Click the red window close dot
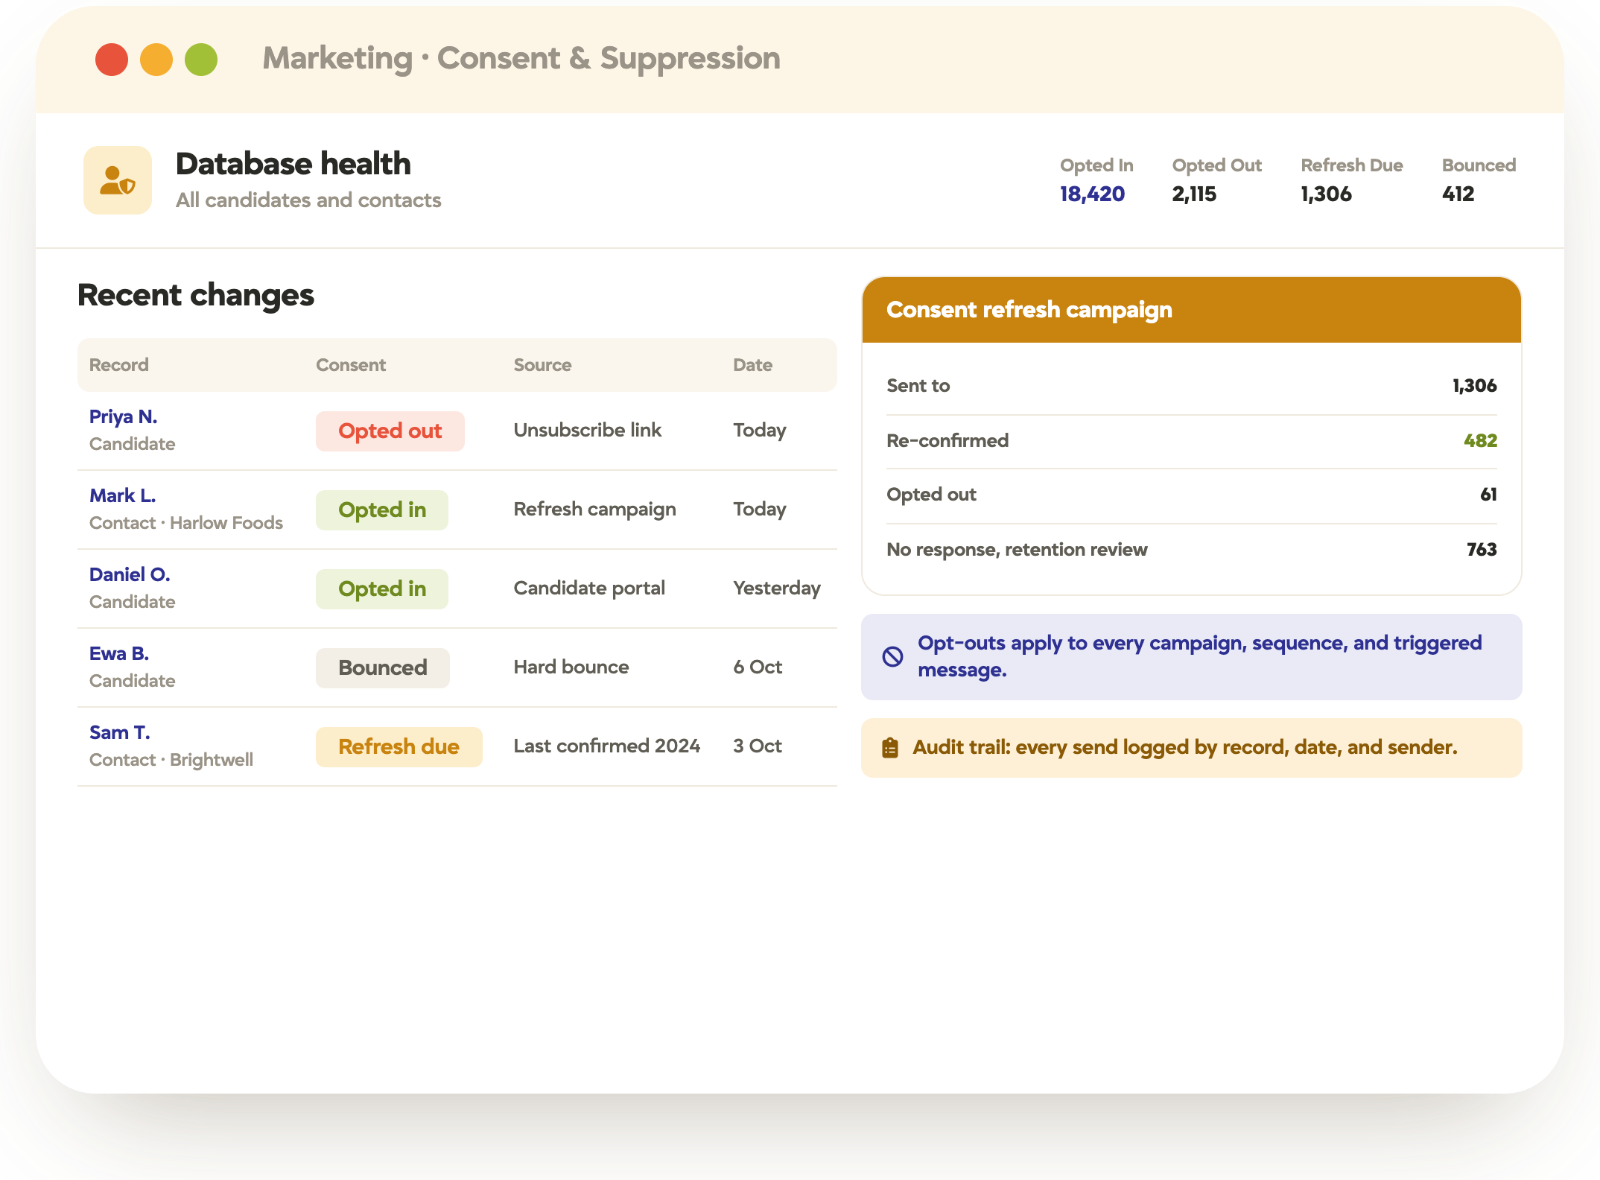 click(x=111, y=59)
